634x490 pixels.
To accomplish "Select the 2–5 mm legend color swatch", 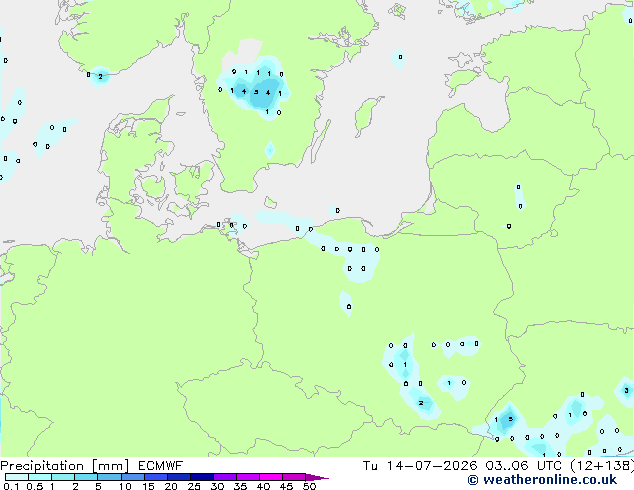I will tap(86, 477).
